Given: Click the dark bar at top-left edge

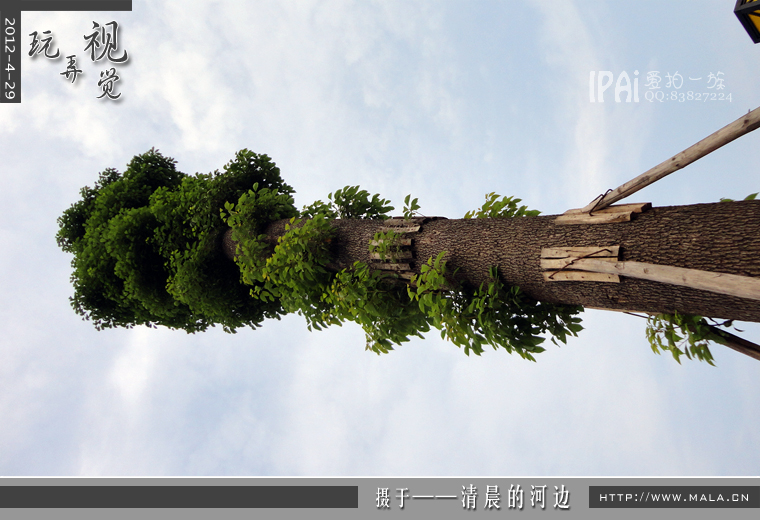Looking at the screenshot, I should [x=75, y=5].
